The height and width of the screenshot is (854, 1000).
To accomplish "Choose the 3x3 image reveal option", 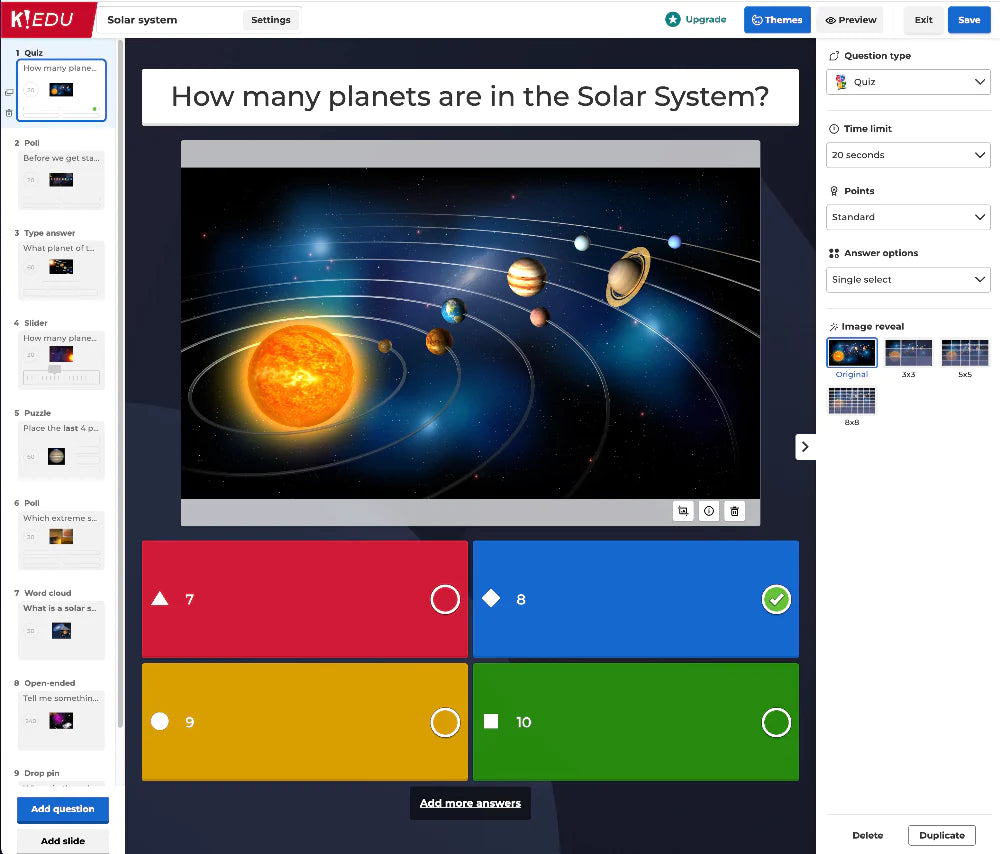I will point(908,353).
